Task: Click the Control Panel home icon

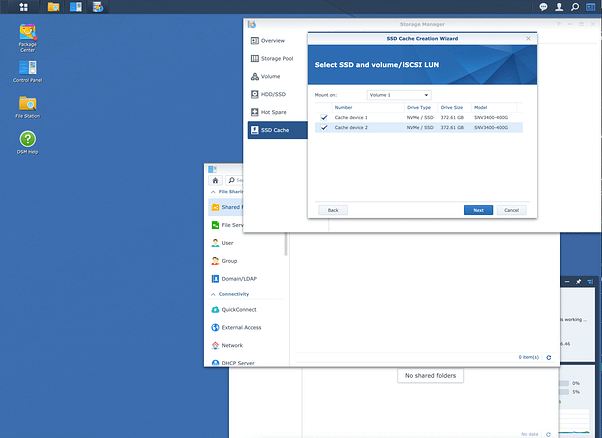Action: 216,180
